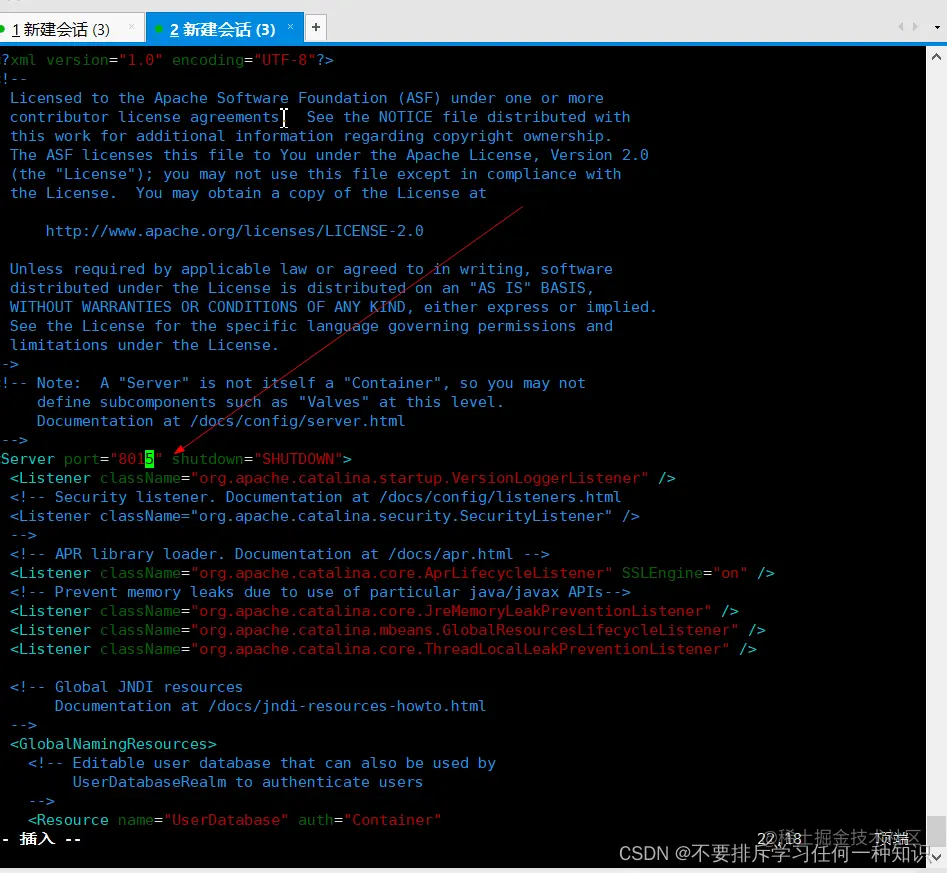Click on JreMemoryLeakPreventionListener text
Image resolution: width=947 pixels, height=873 pixels.
pos(563,611)
